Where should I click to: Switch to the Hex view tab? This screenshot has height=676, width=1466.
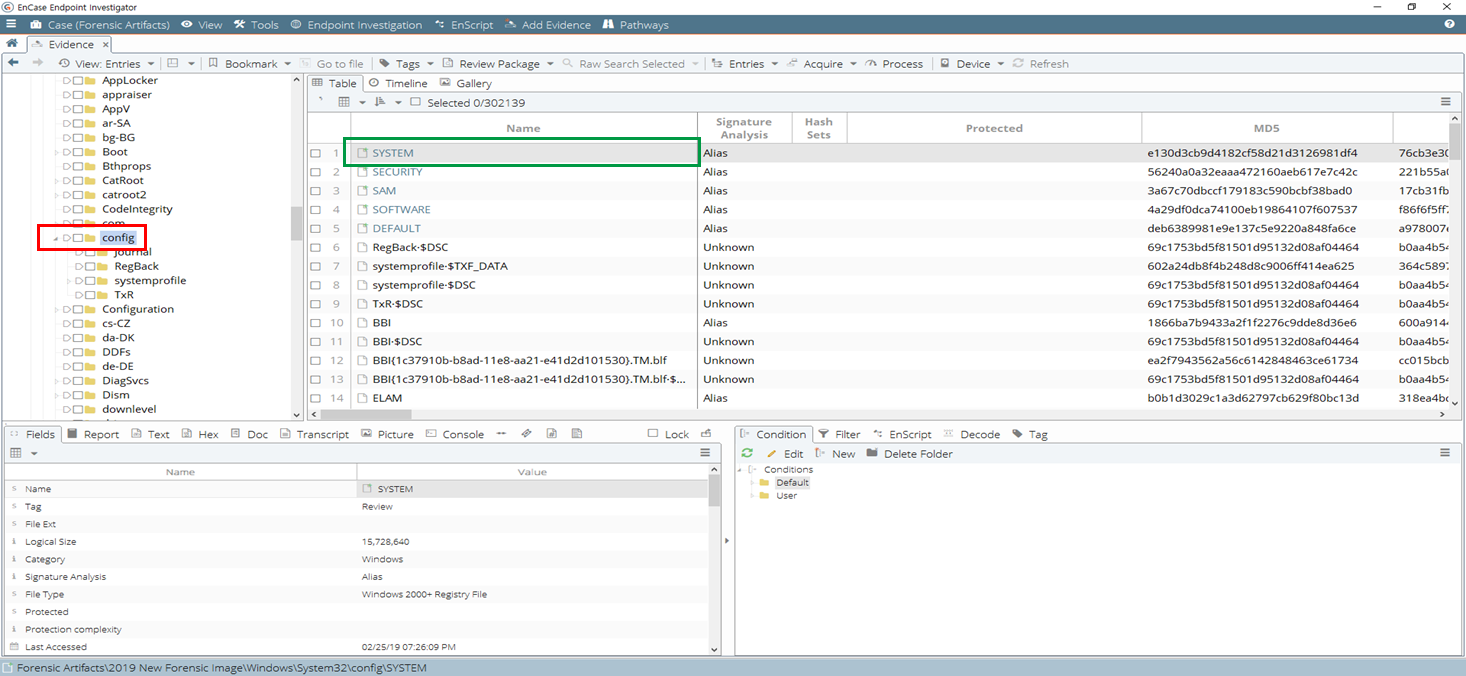[200, 434]
